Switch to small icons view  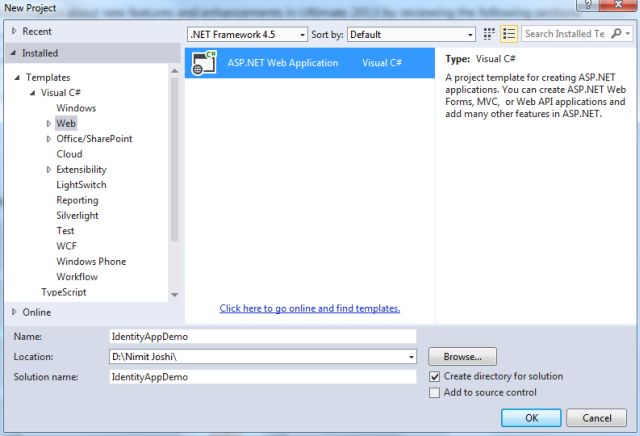click(x=489, y=34)
